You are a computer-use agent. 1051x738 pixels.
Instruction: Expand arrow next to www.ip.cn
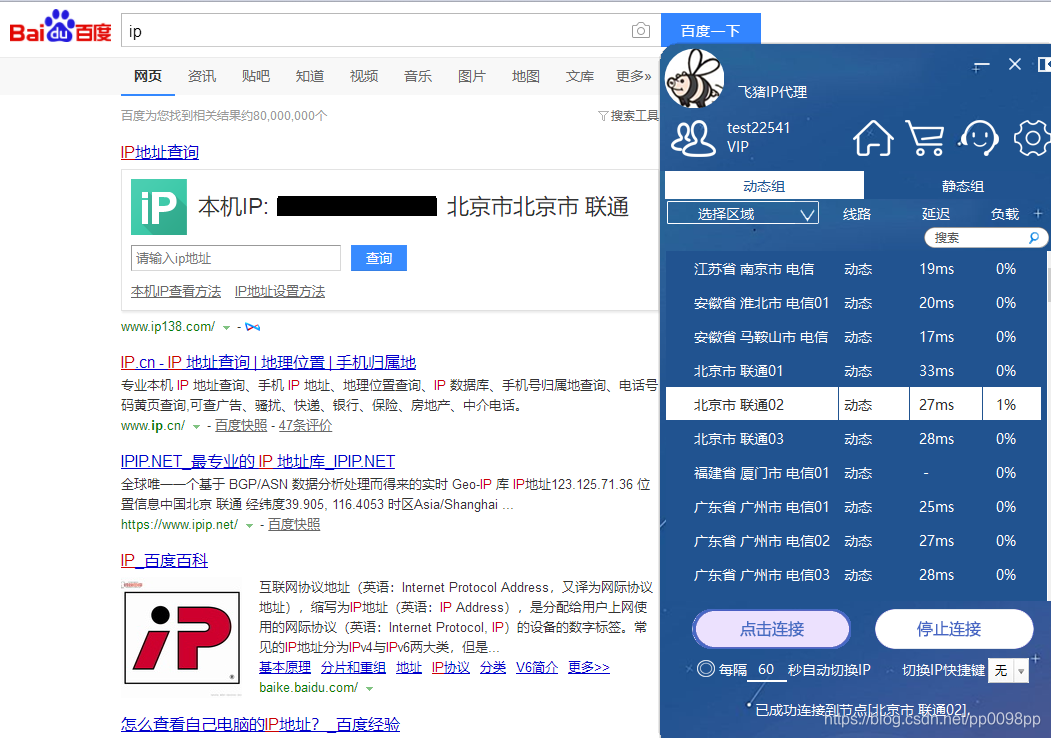tap(196, 426)
